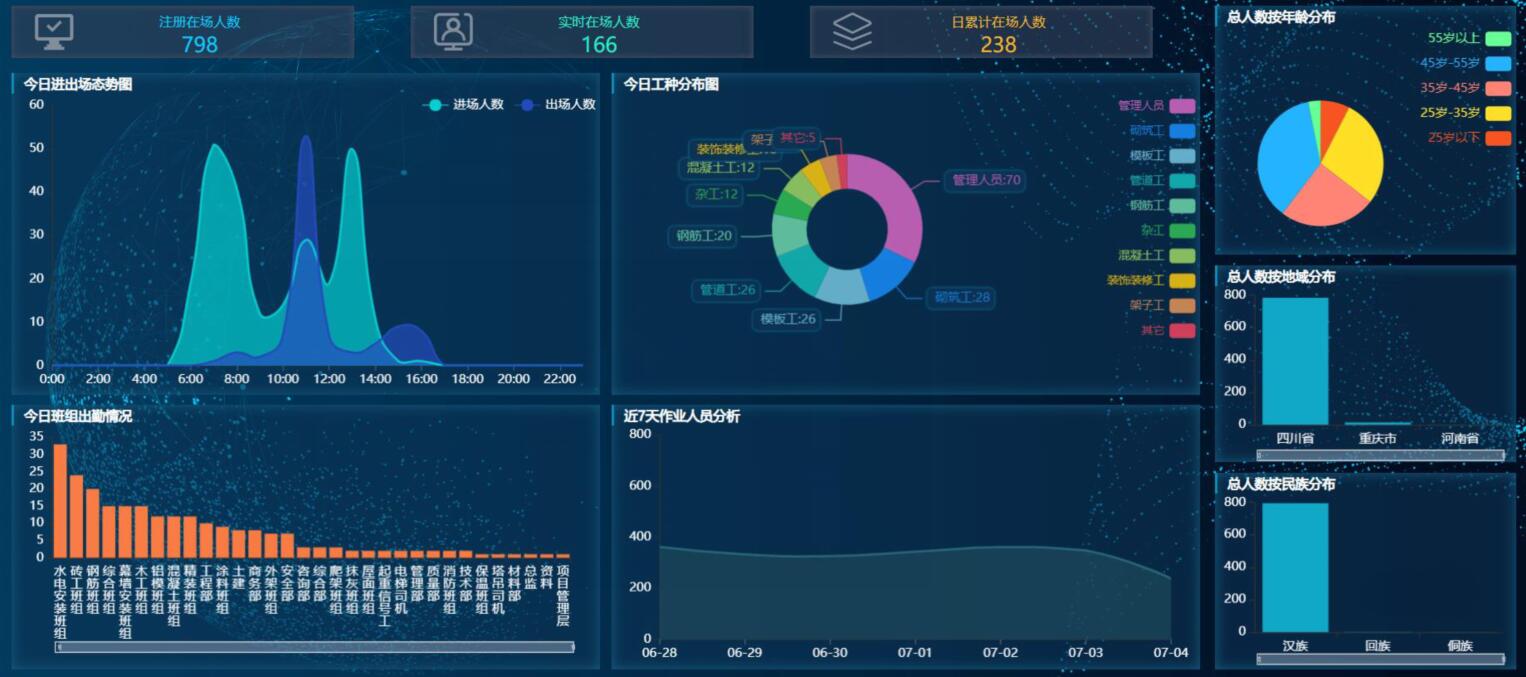Toggle the 进场人数 series in the line chart legend
This screenshot has height=677, width=1526.
pos(463,104)
